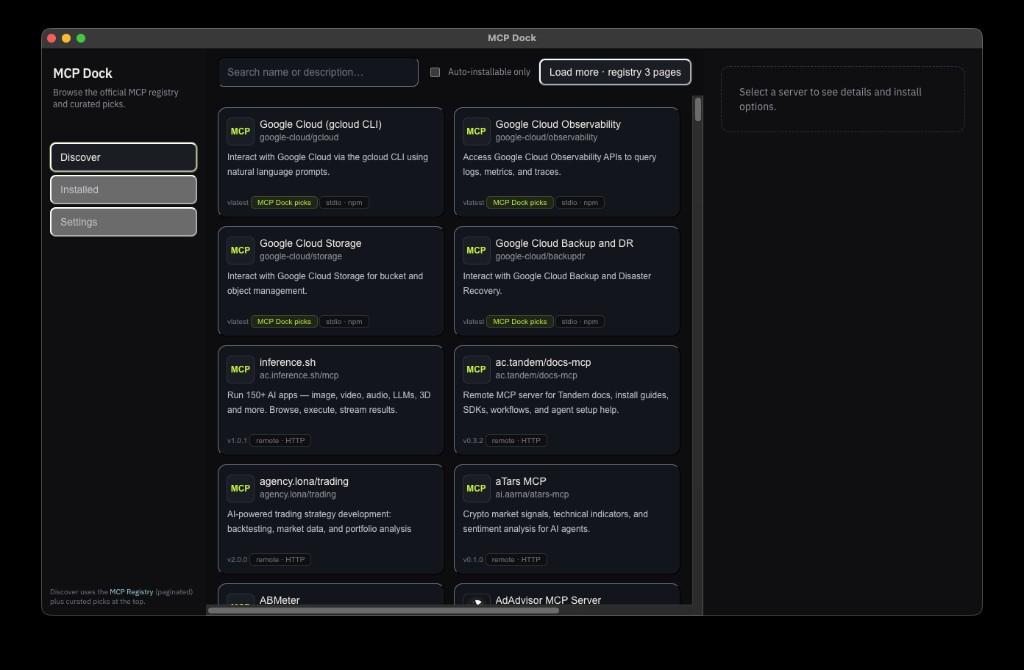Click the icon on the ABMeter card

coord(240,601)
